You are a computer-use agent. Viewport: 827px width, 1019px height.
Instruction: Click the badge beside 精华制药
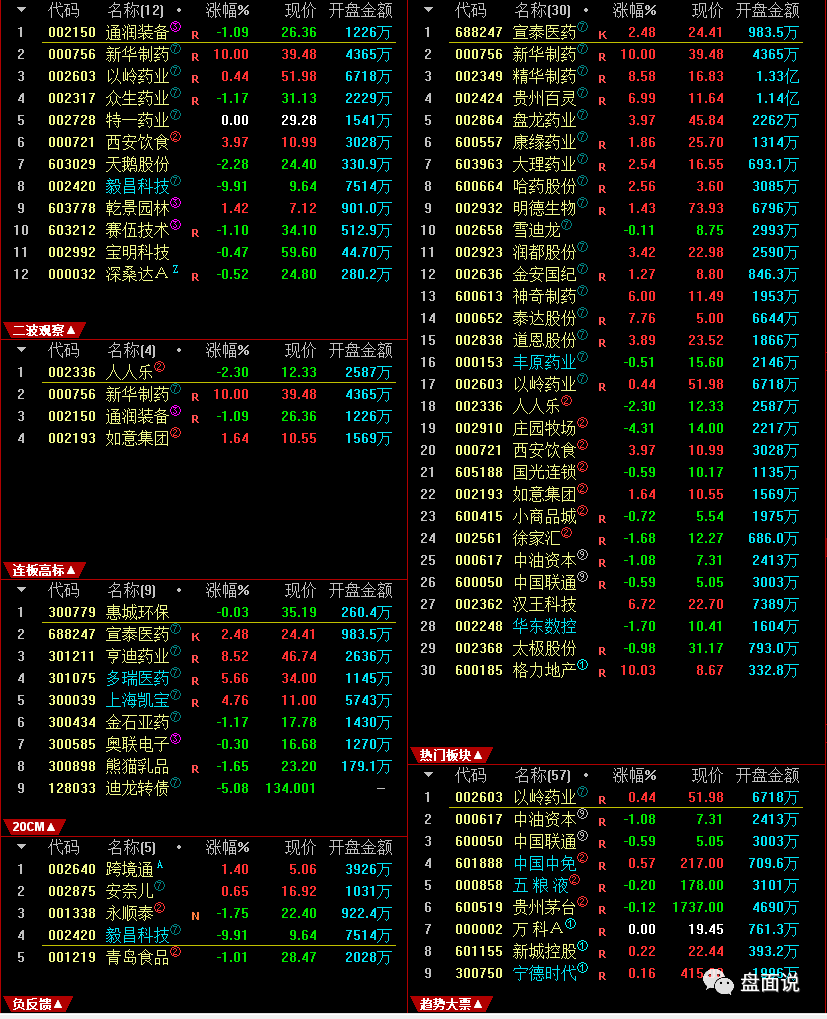tap(583, 71)
